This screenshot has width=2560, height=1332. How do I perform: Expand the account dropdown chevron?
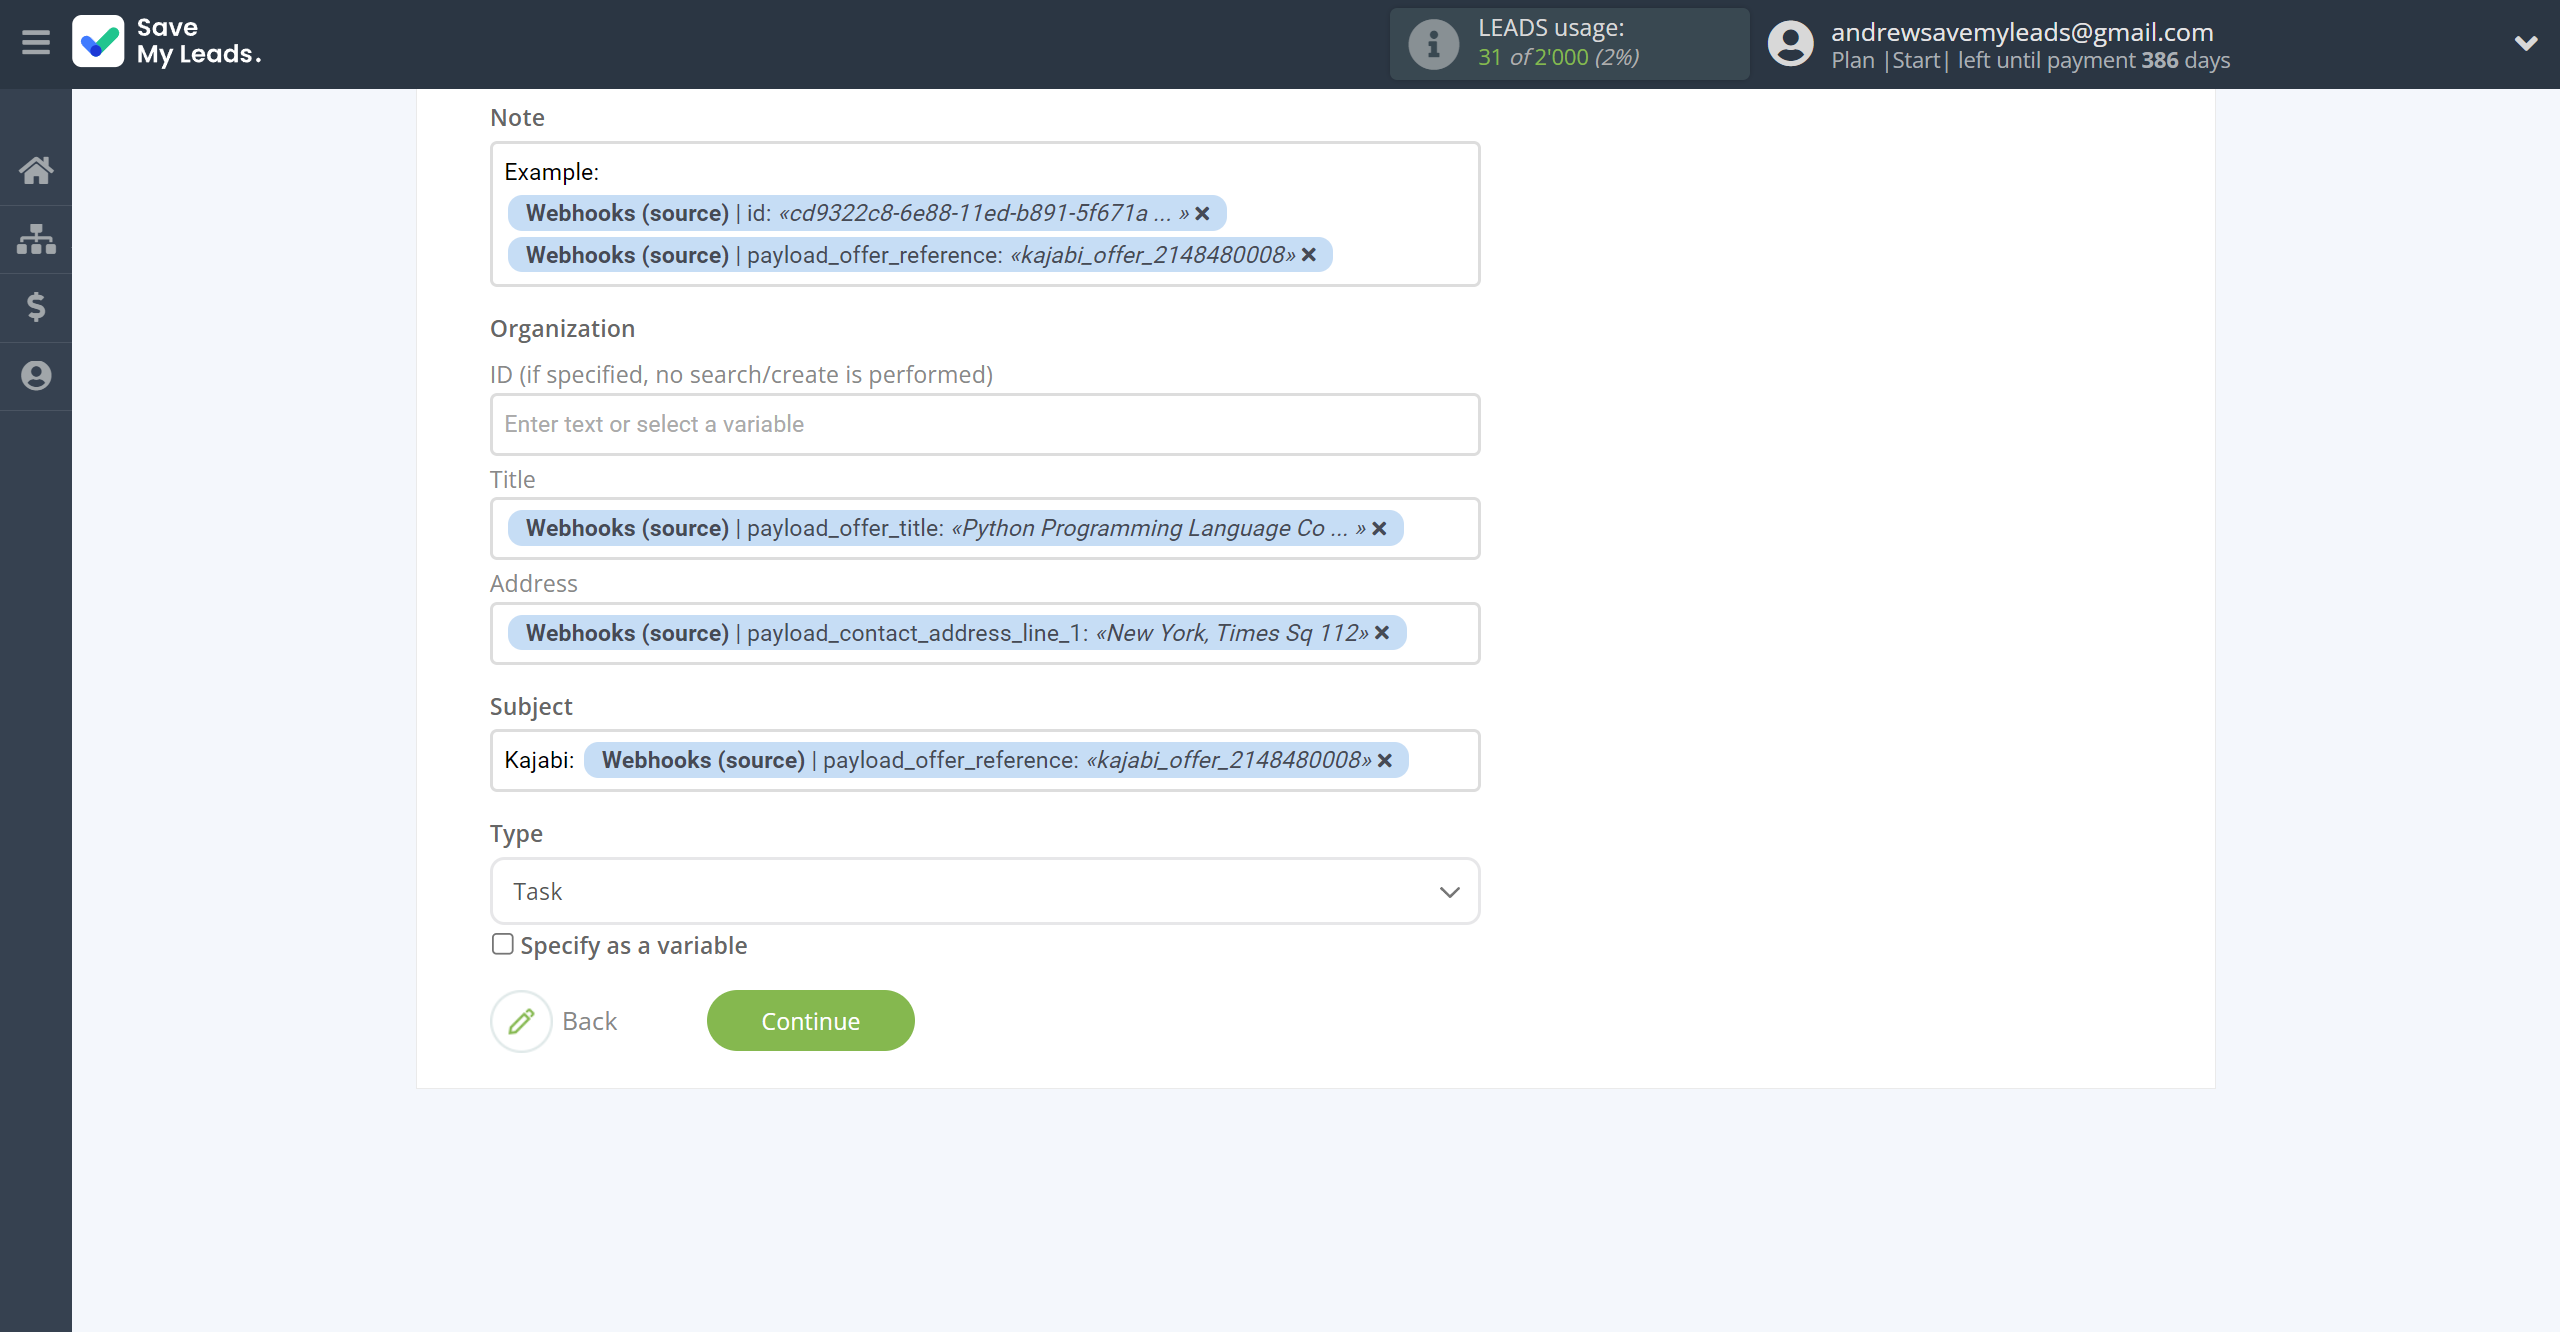(2526, 43)
